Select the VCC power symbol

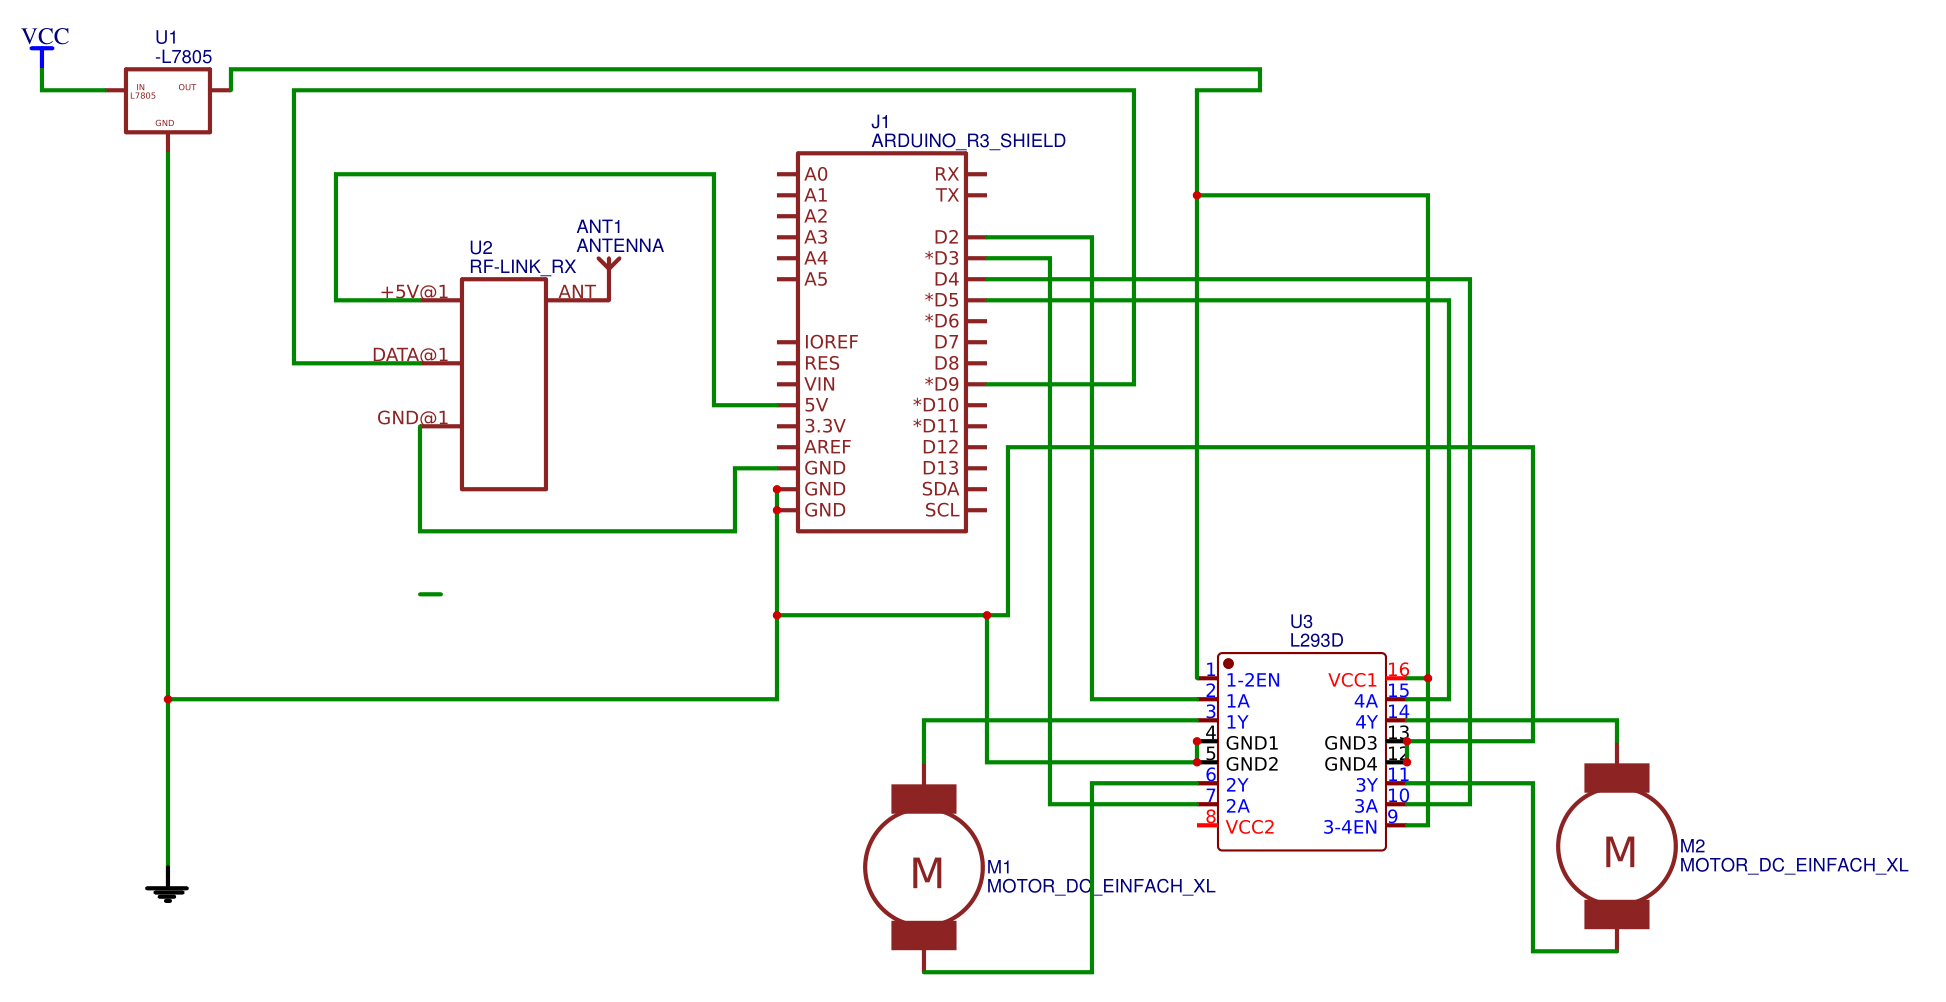coord(43,46)
